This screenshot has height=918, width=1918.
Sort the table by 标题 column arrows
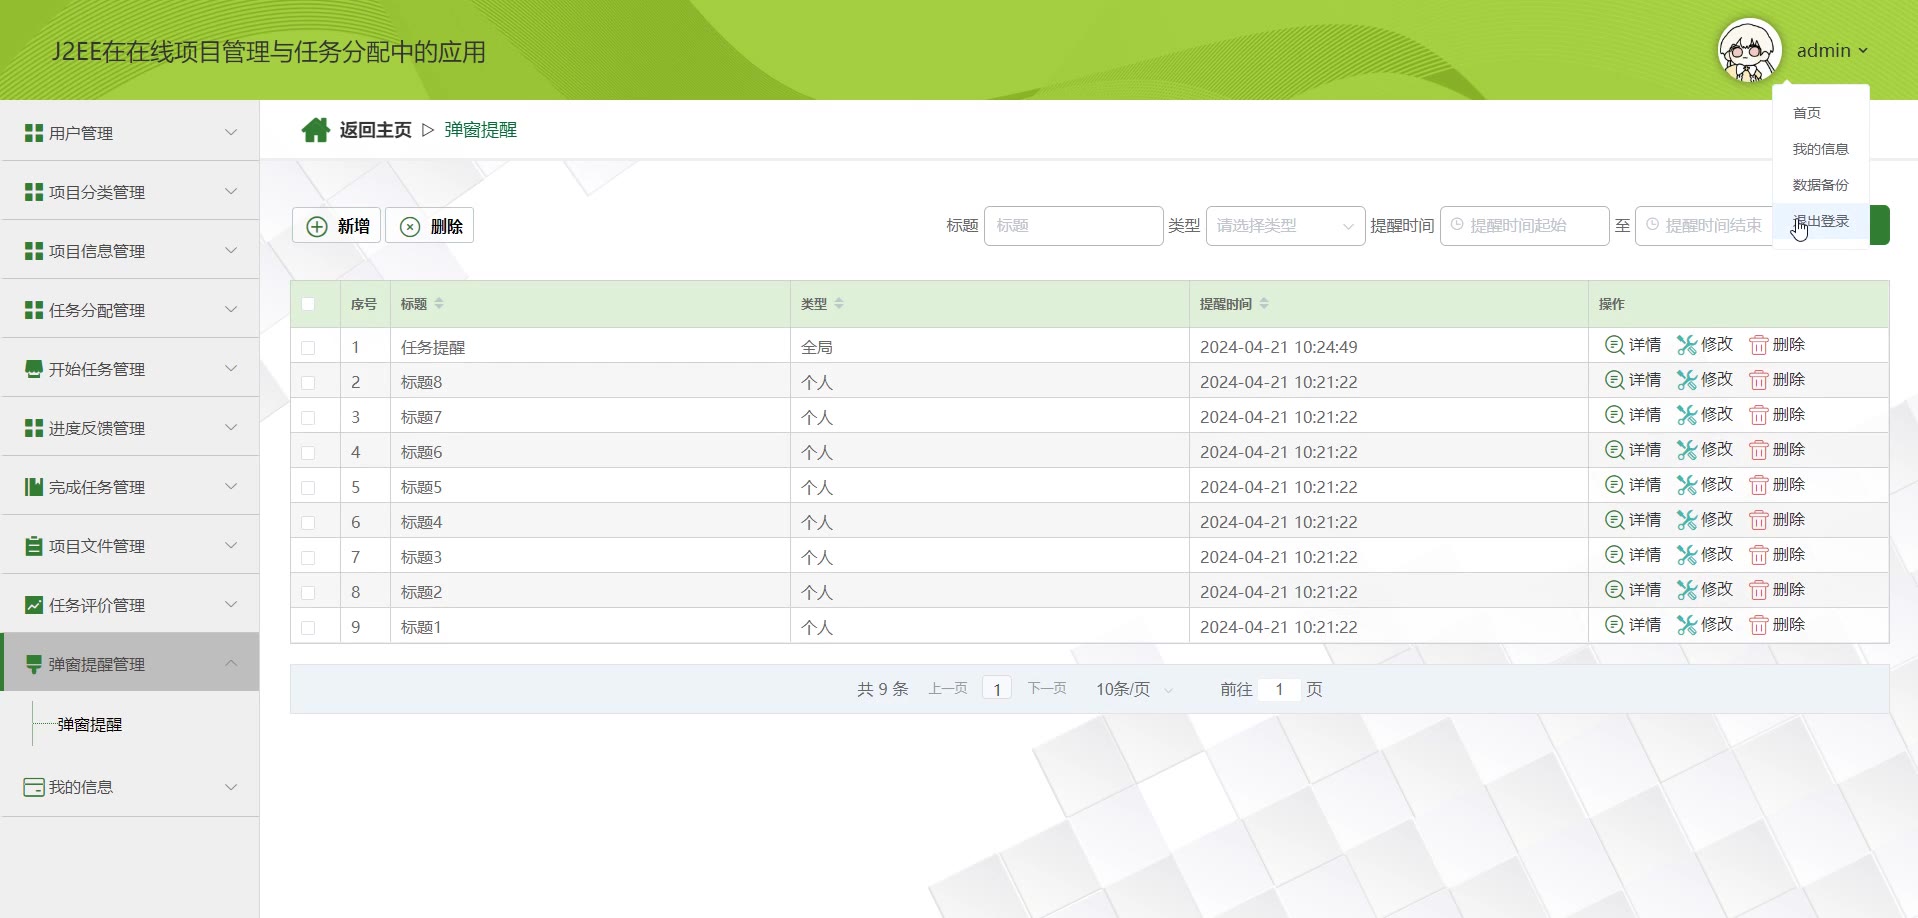pyautogui.click(x=439, y=304)
